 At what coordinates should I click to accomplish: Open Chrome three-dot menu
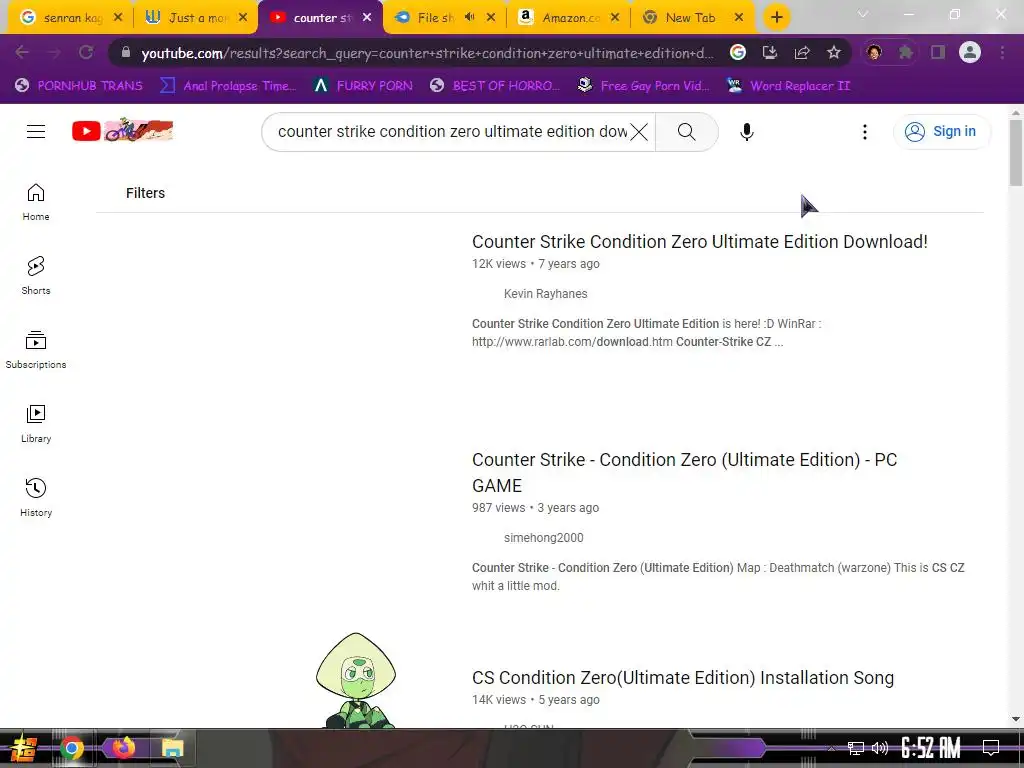coord(1002,52)
